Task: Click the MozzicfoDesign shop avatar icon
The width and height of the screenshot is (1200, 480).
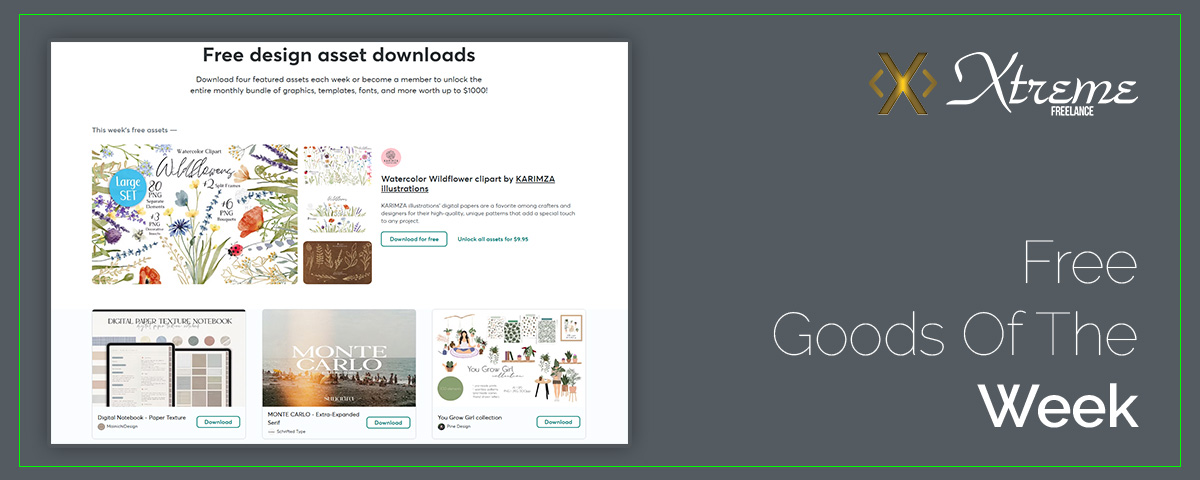Action: click(x=101, y=427)
